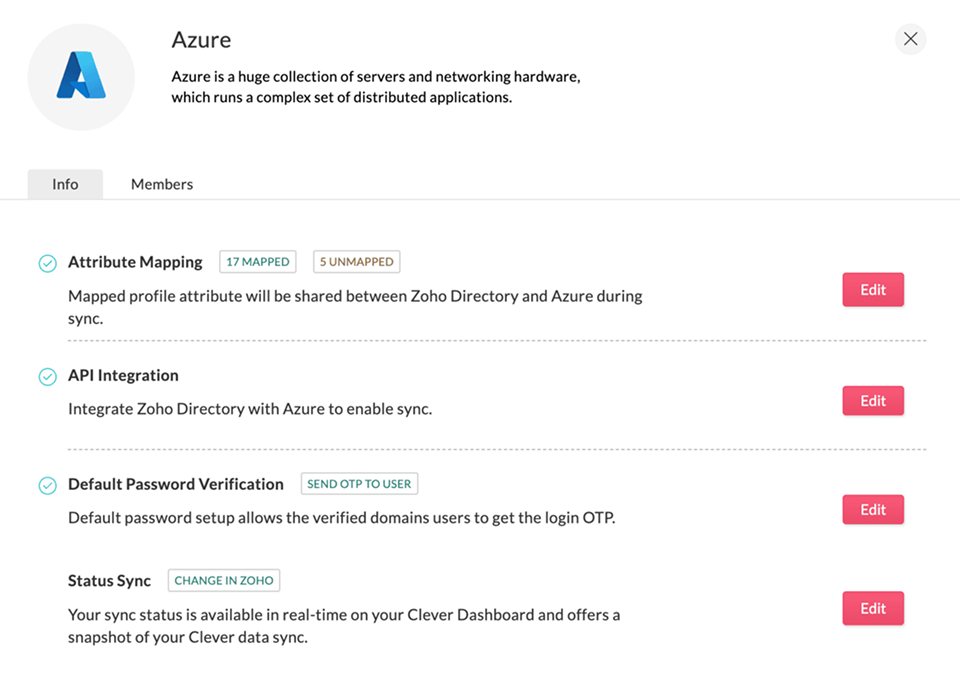Edit the API Integration settings

(x=872, y=401)
